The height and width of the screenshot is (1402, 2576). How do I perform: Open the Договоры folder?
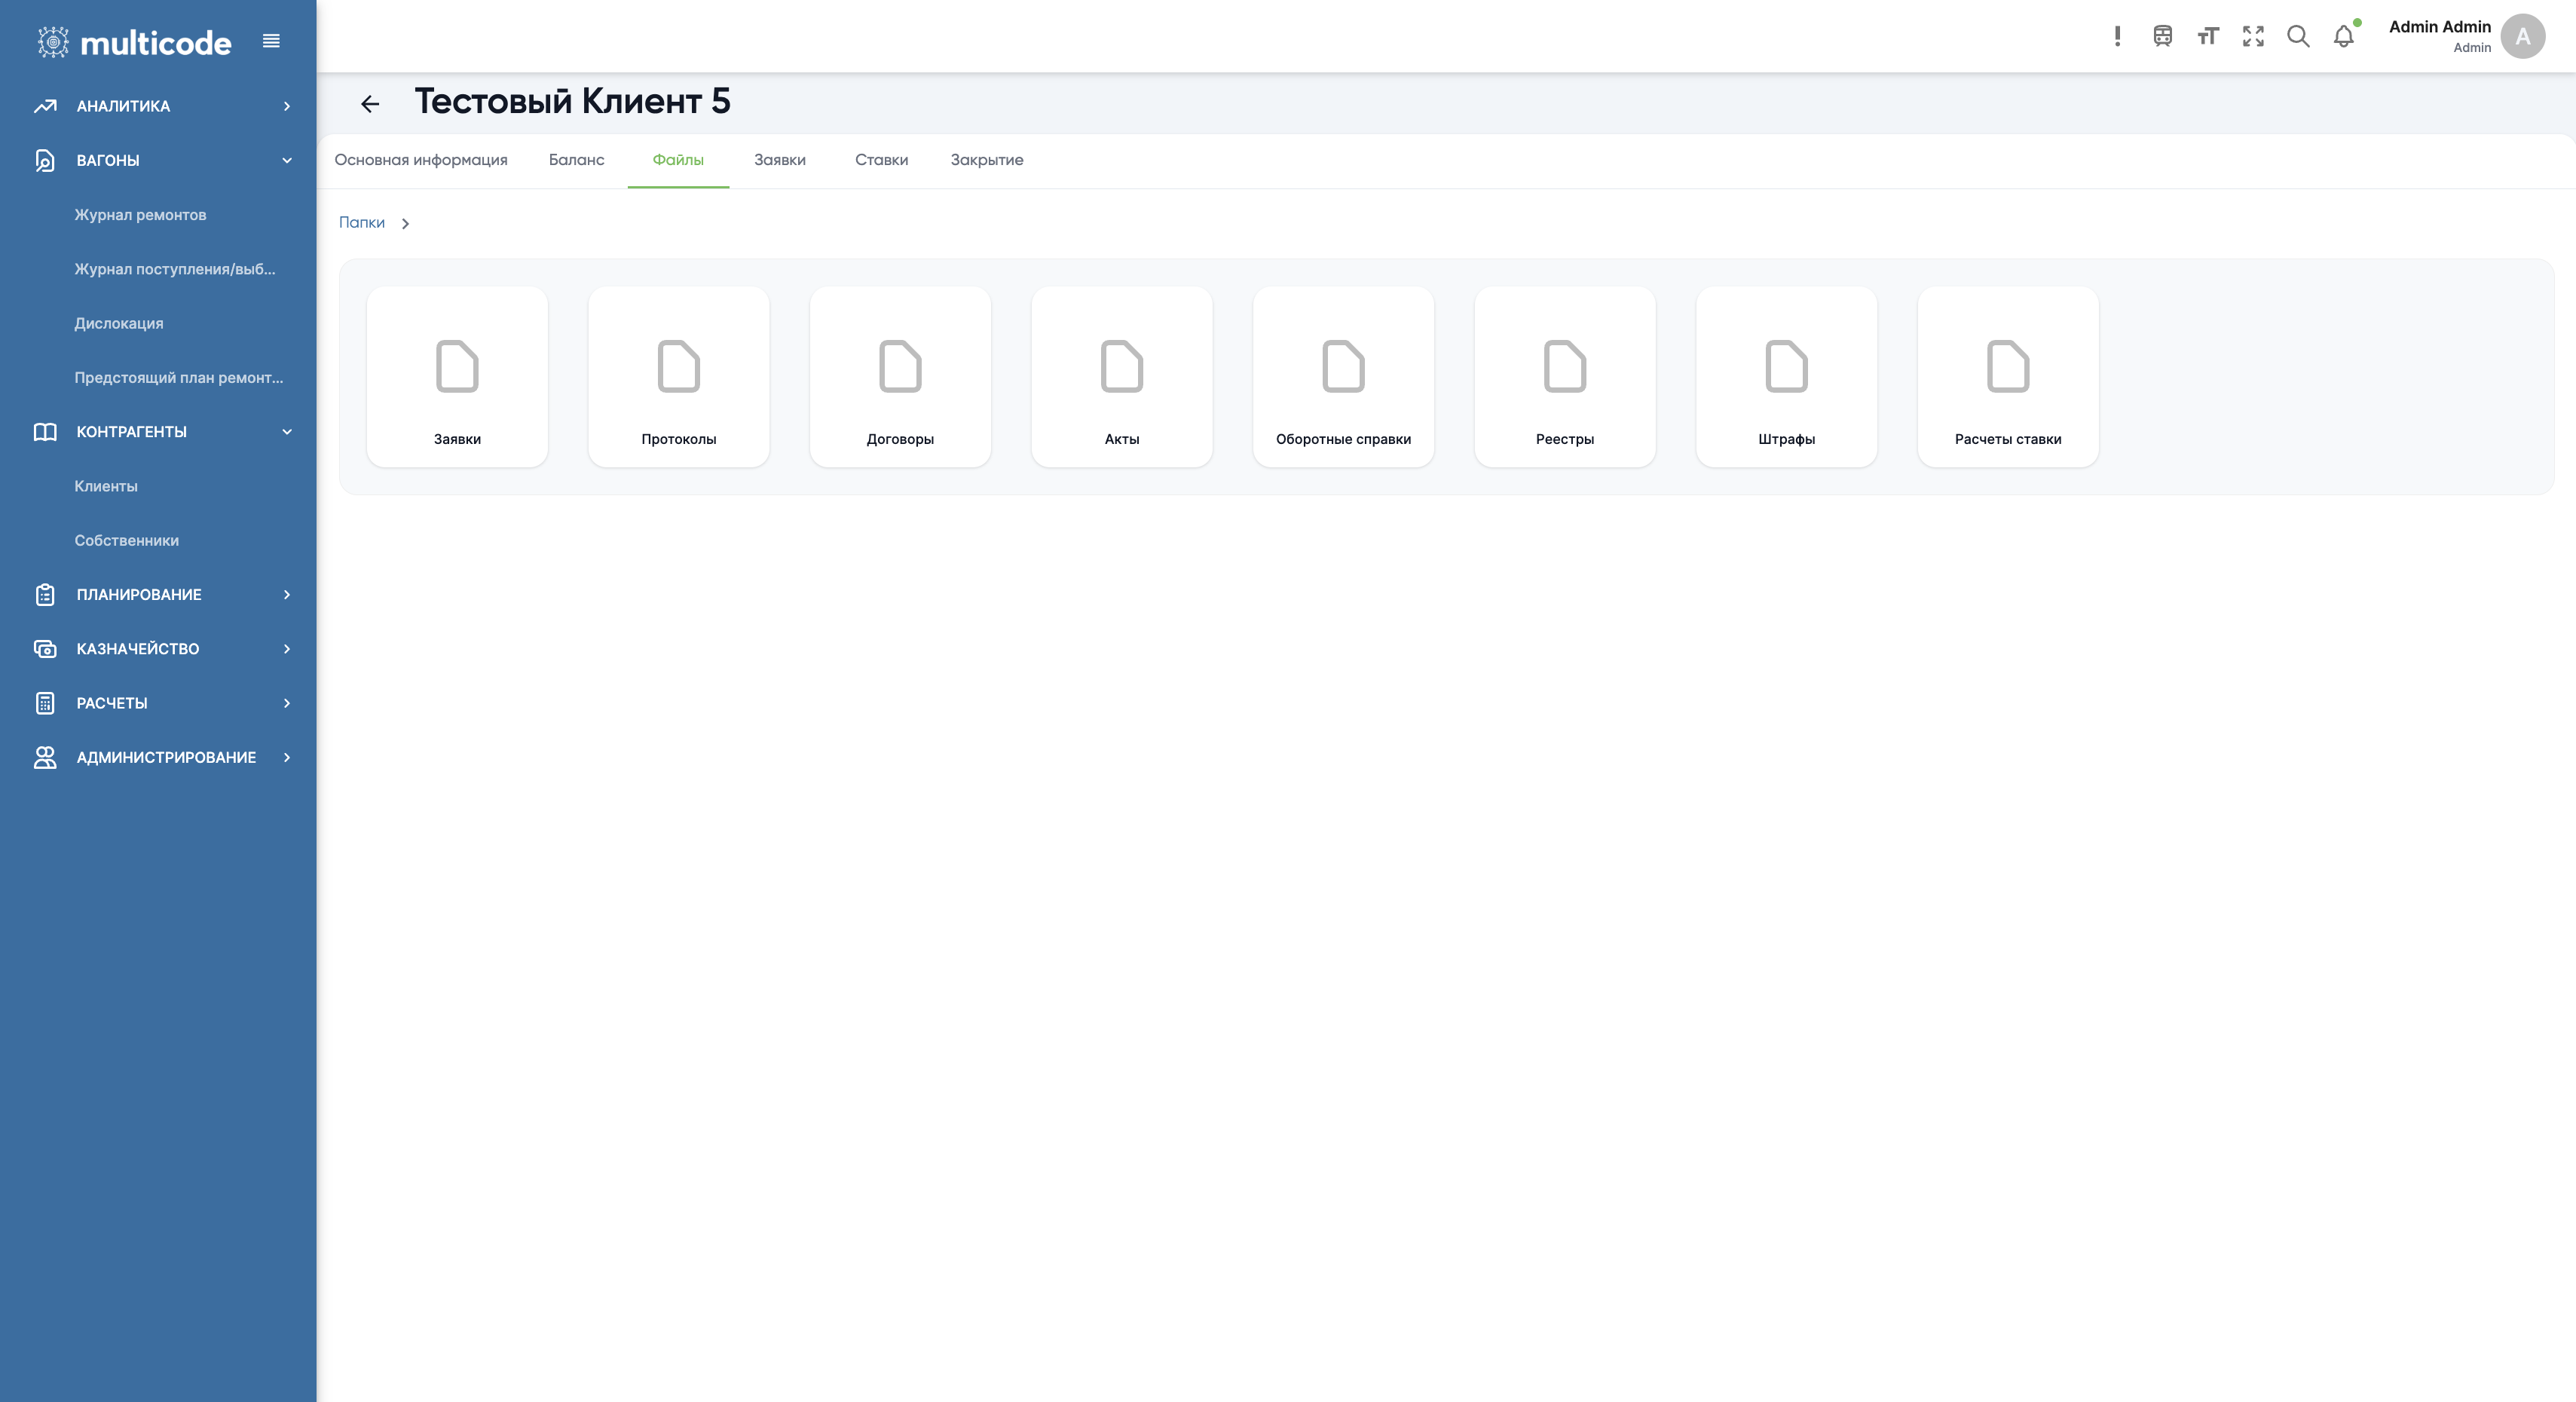click(899, 377)
